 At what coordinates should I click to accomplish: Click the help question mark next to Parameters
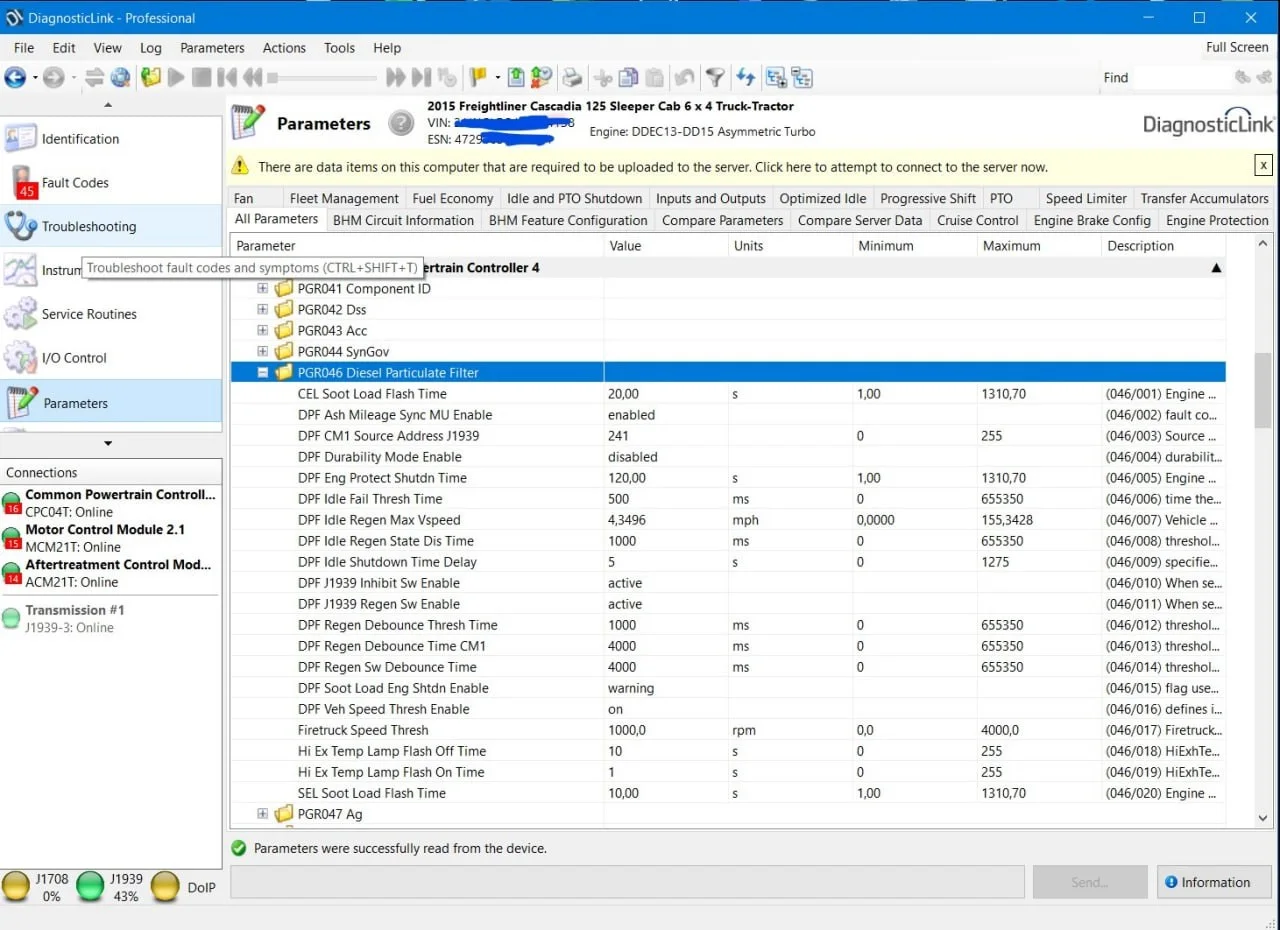click(x=401, y=123)
